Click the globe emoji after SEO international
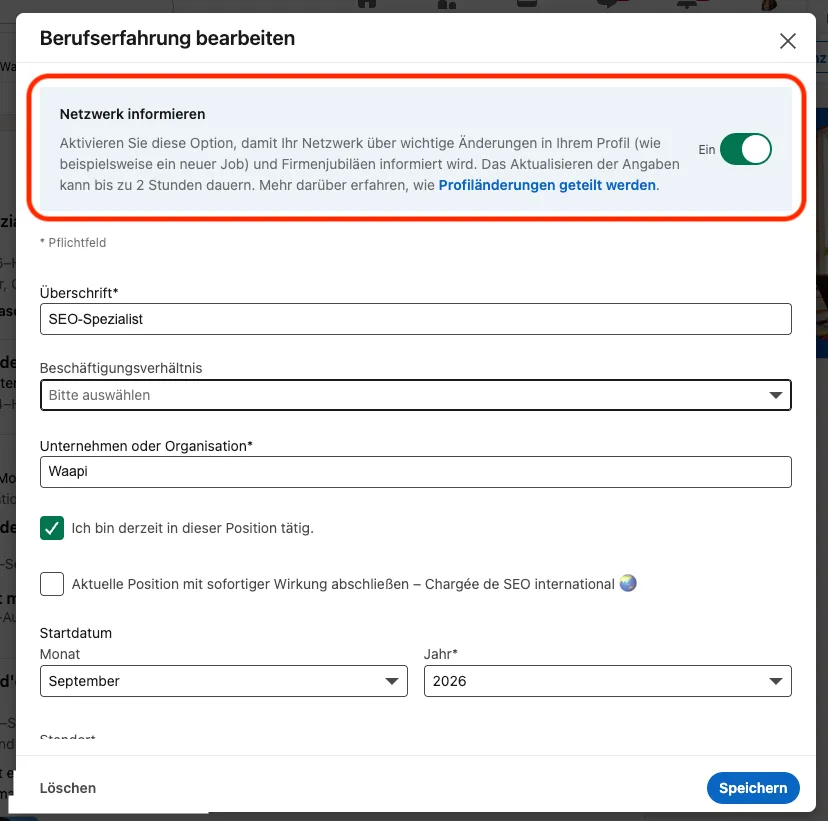 tap(628, 583)
